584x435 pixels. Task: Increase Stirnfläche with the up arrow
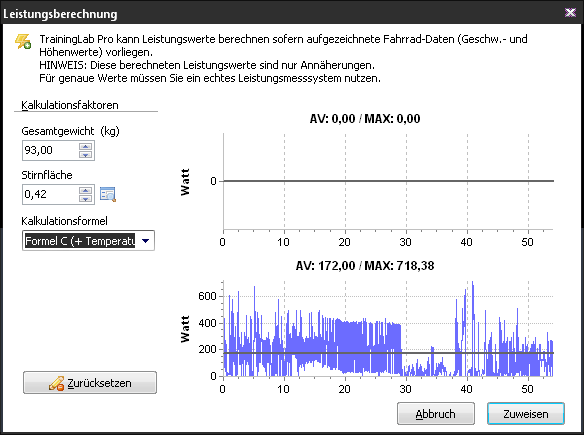tap(86, 190)
